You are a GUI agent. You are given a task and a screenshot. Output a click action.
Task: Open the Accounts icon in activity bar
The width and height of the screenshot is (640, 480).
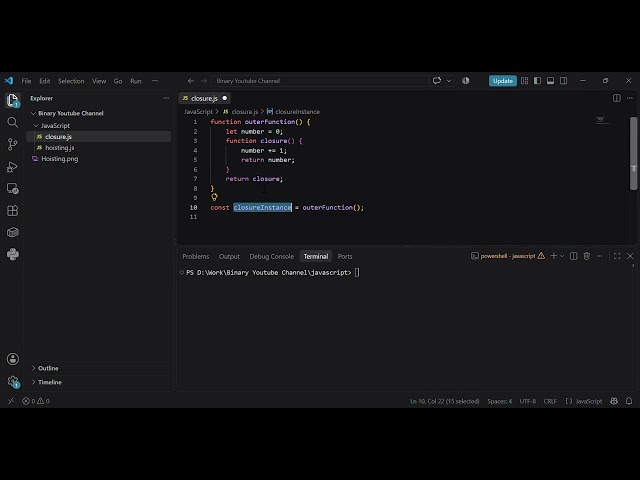(x=13, y=359)
